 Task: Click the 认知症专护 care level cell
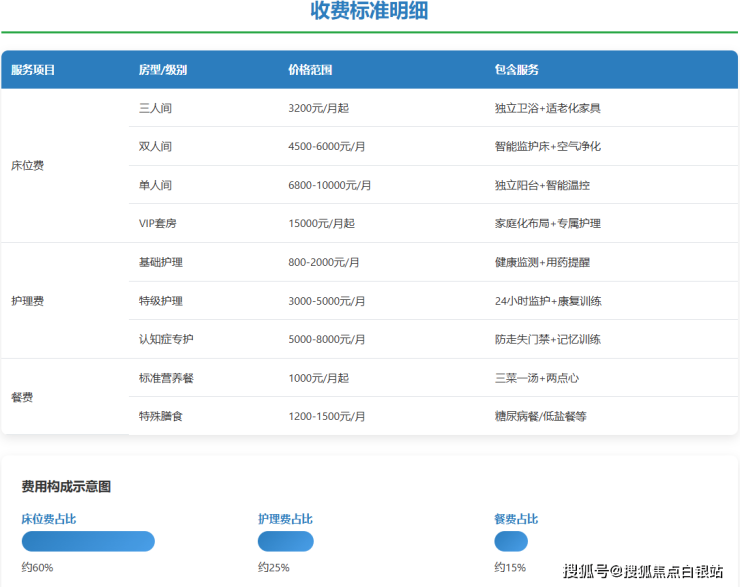(166, 339)
